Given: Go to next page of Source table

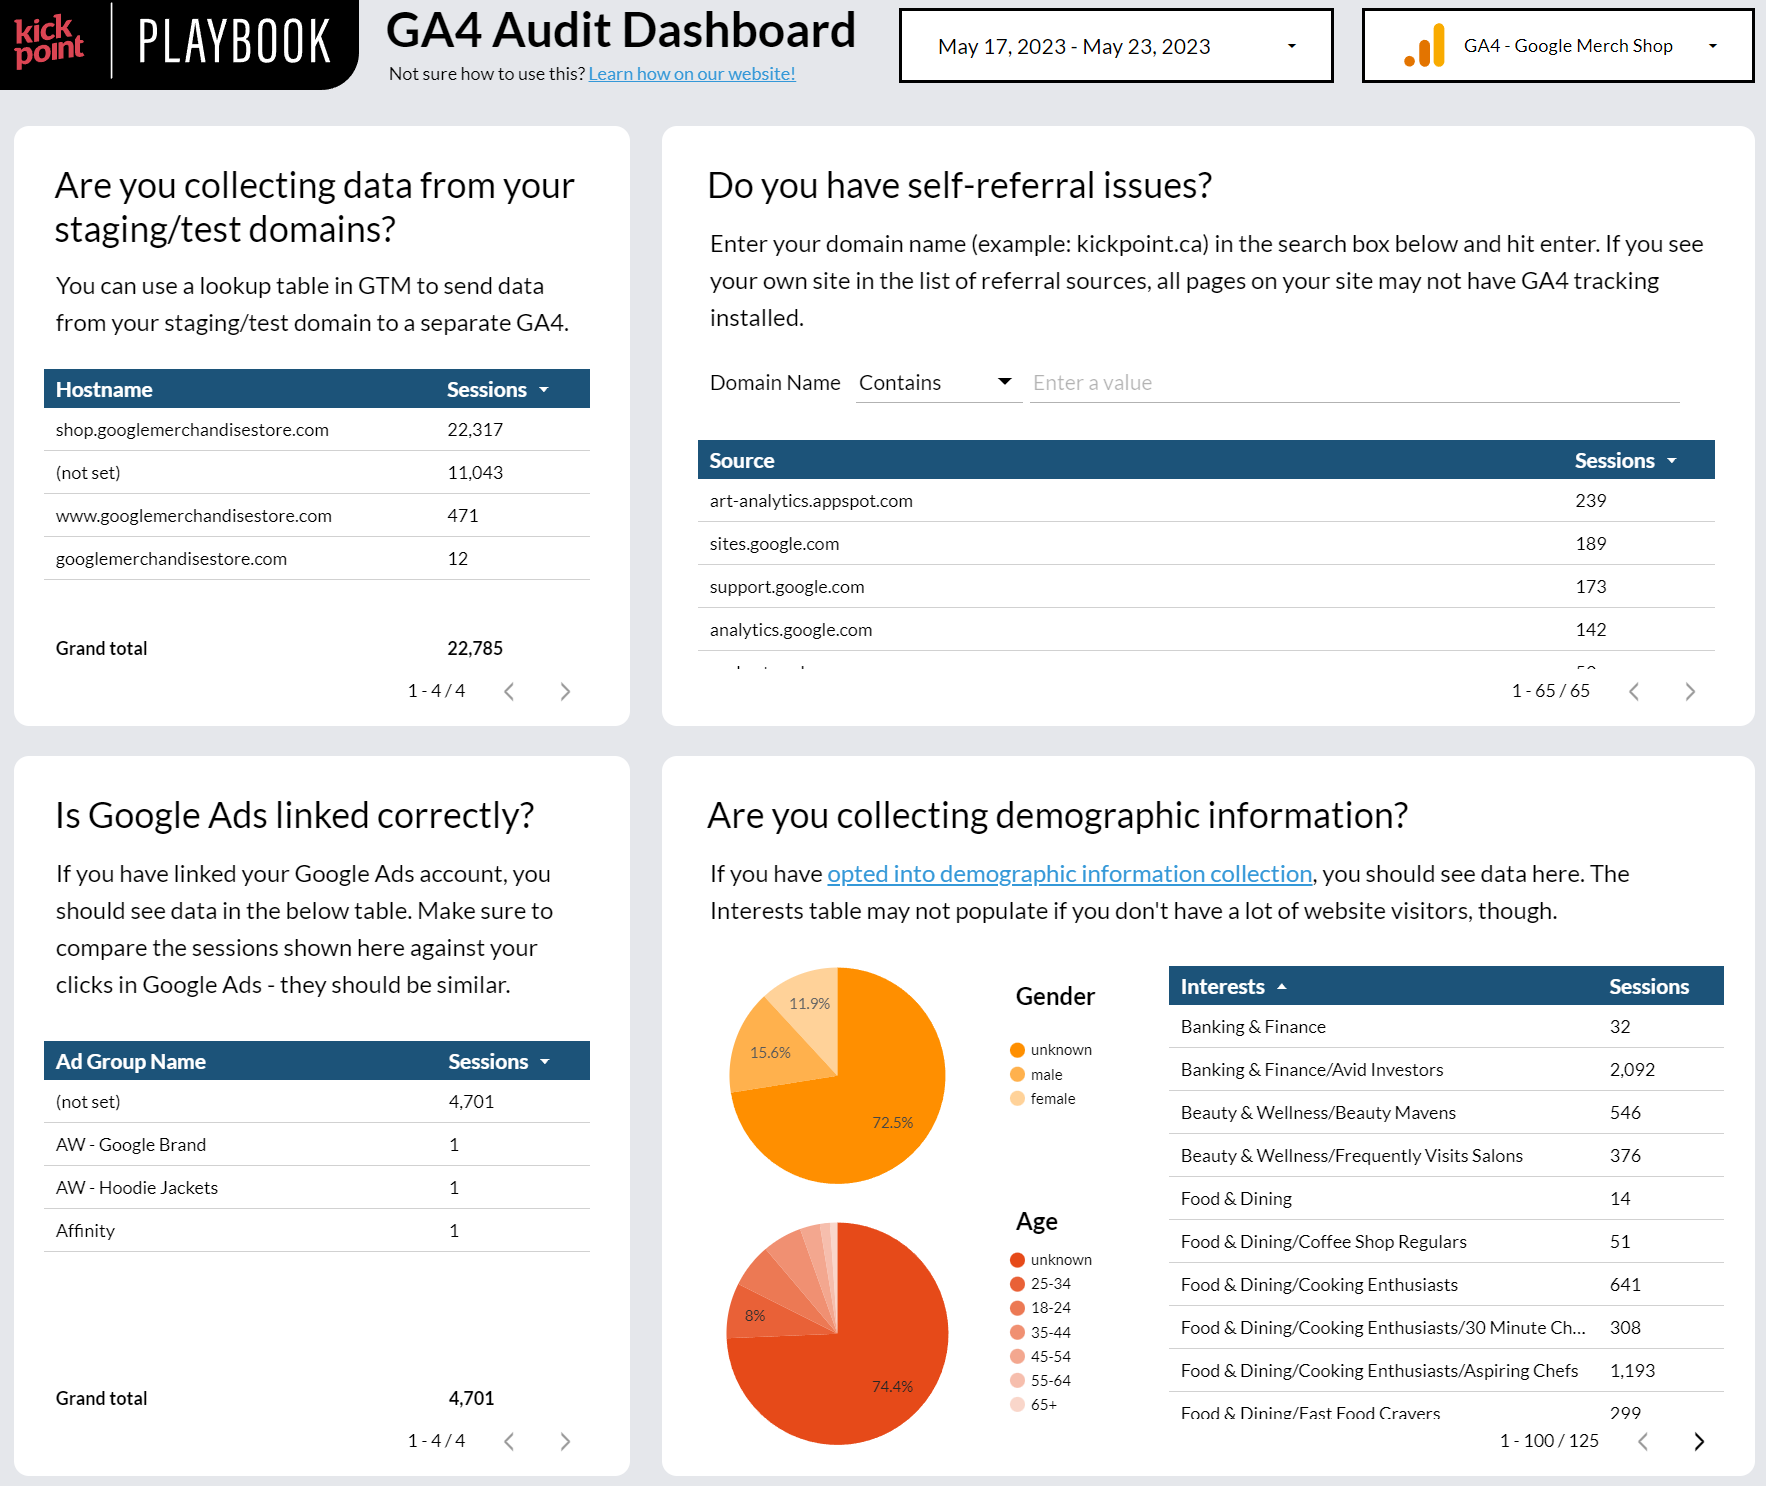Looking at the screenshot, I should pyautogui.click(x=1690, y=692).
